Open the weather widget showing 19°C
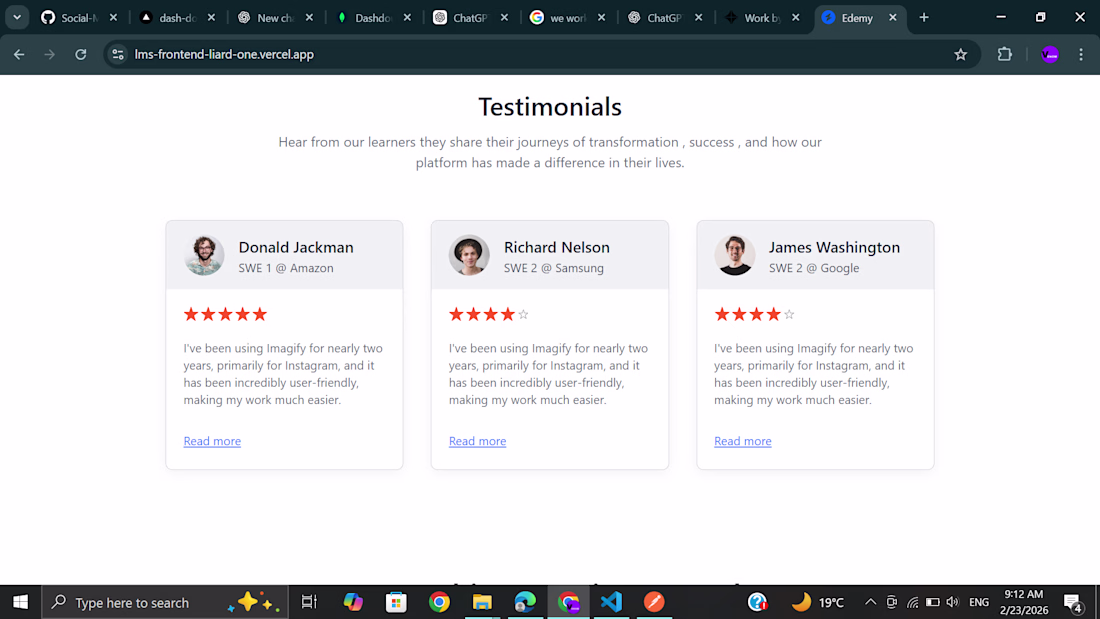Image resolution: width=1100 pixels, height=619 pixels. [x=817, y=602]
